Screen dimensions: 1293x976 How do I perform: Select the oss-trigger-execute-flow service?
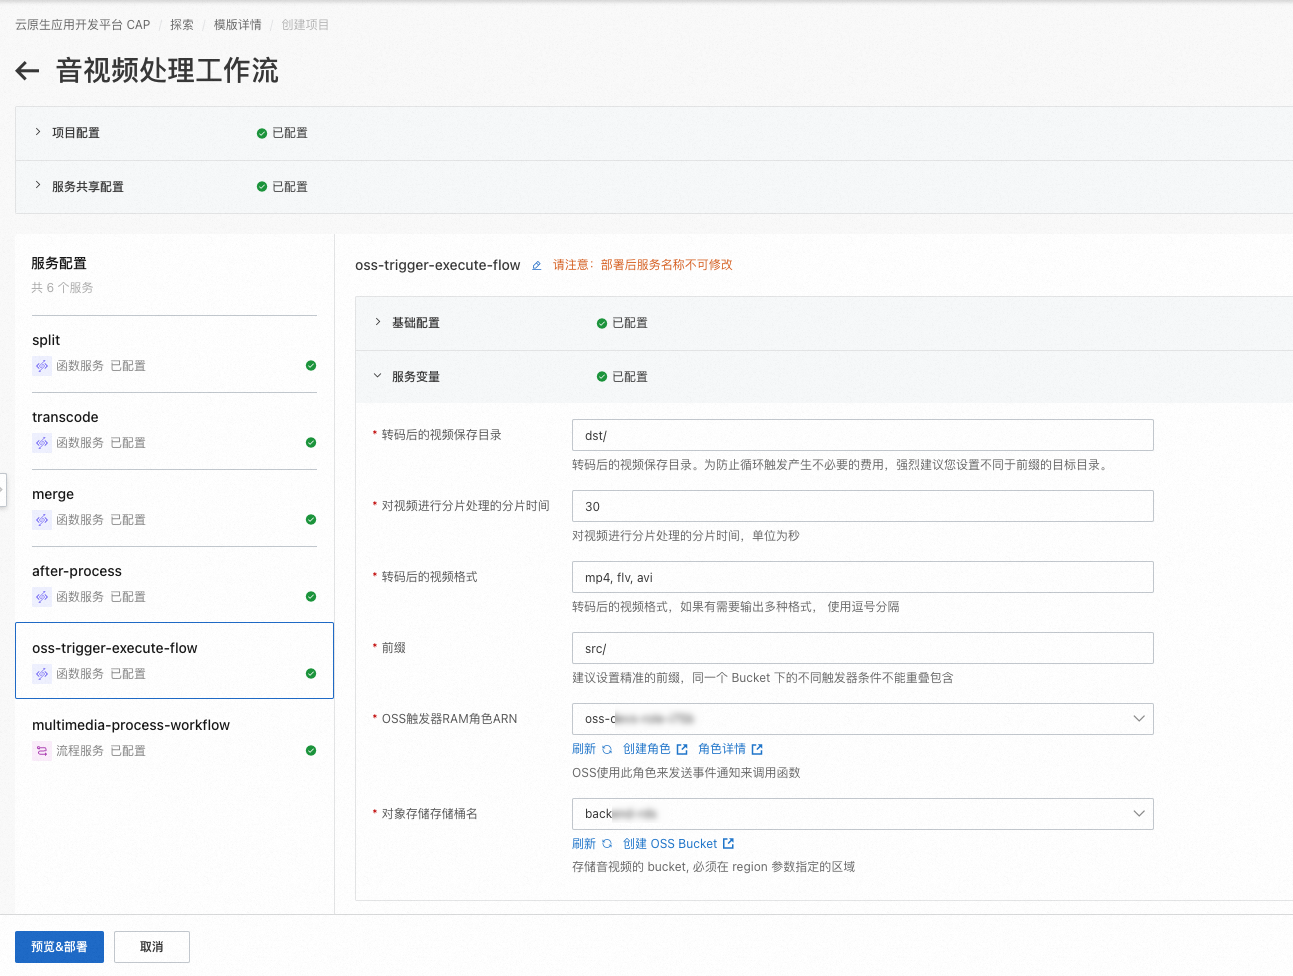(x=174, y=661)
